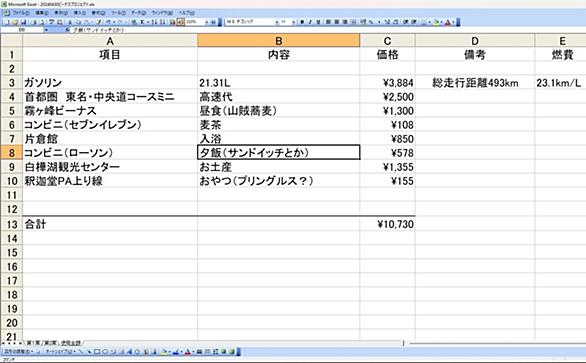Open the Zoom 100% dropdown
The width and height of the screenshot is (586, 363).
pyautogui.click(x=207, y=22)
